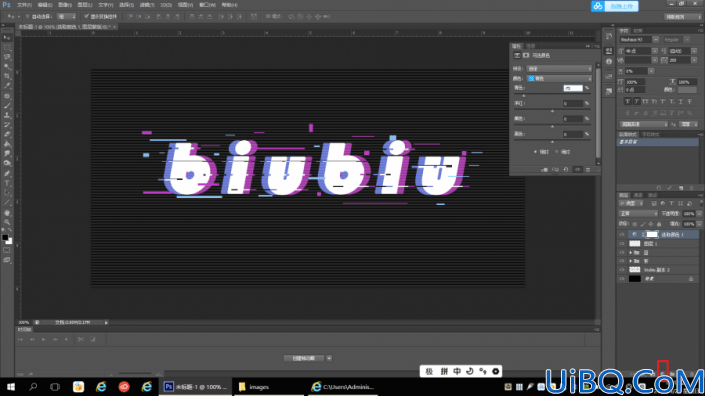
Task: Click the lock-all padlock icon in Layers panel
Action: point(659,224)
